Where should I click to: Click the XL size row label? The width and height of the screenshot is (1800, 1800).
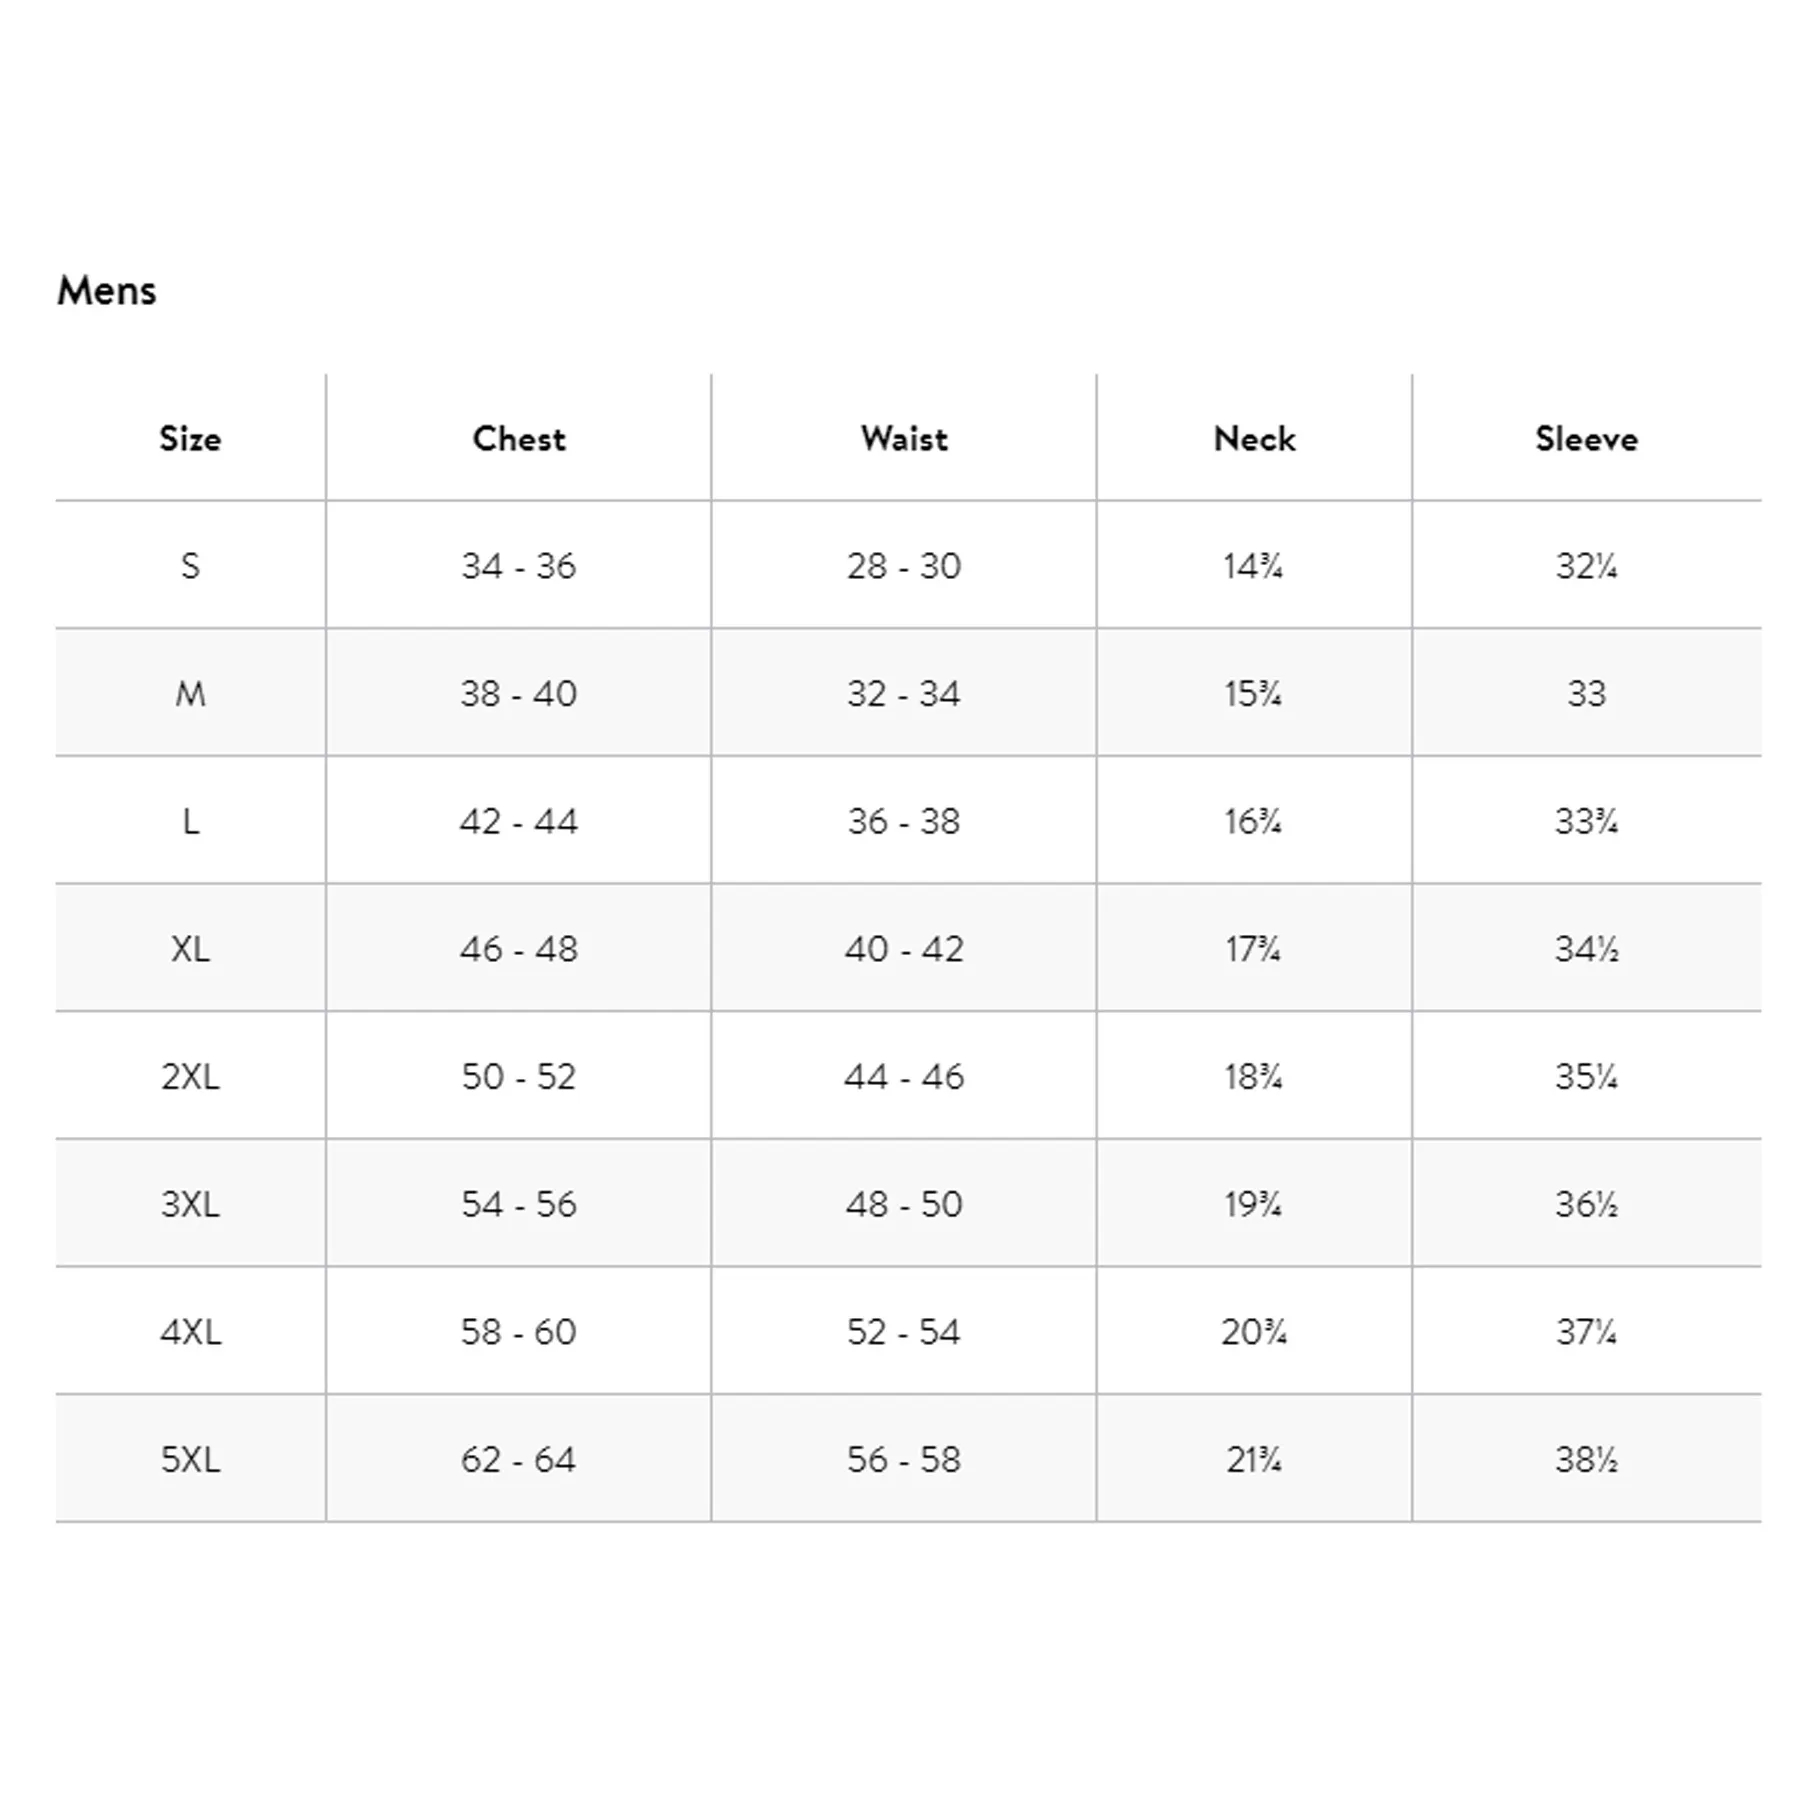coord(190,949)
